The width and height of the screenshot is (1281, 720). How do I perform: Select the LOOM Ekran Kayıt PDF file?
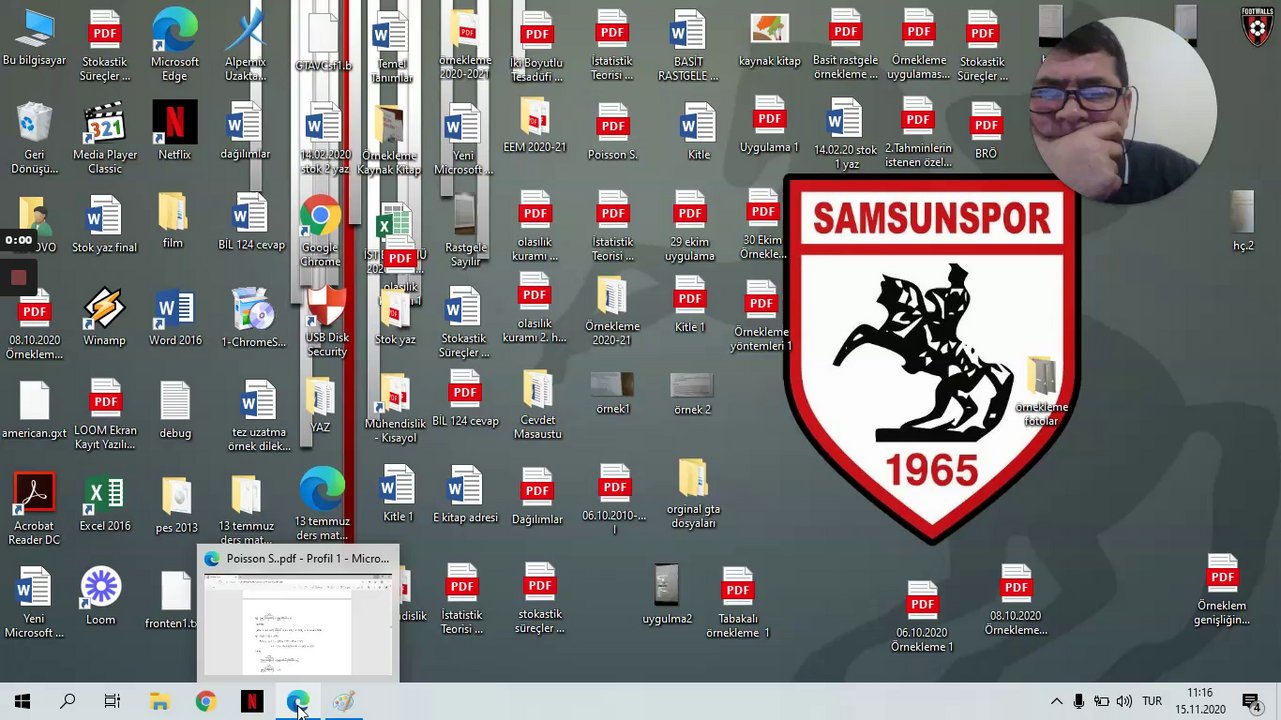[105, 415]
